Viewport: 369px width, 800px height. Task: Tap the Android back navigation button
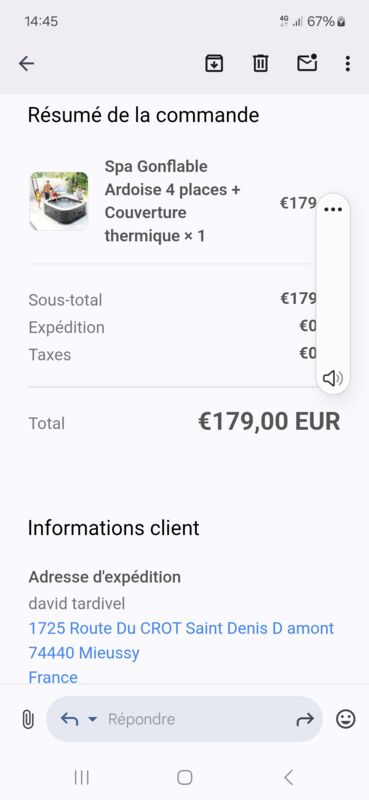[288, 777]
